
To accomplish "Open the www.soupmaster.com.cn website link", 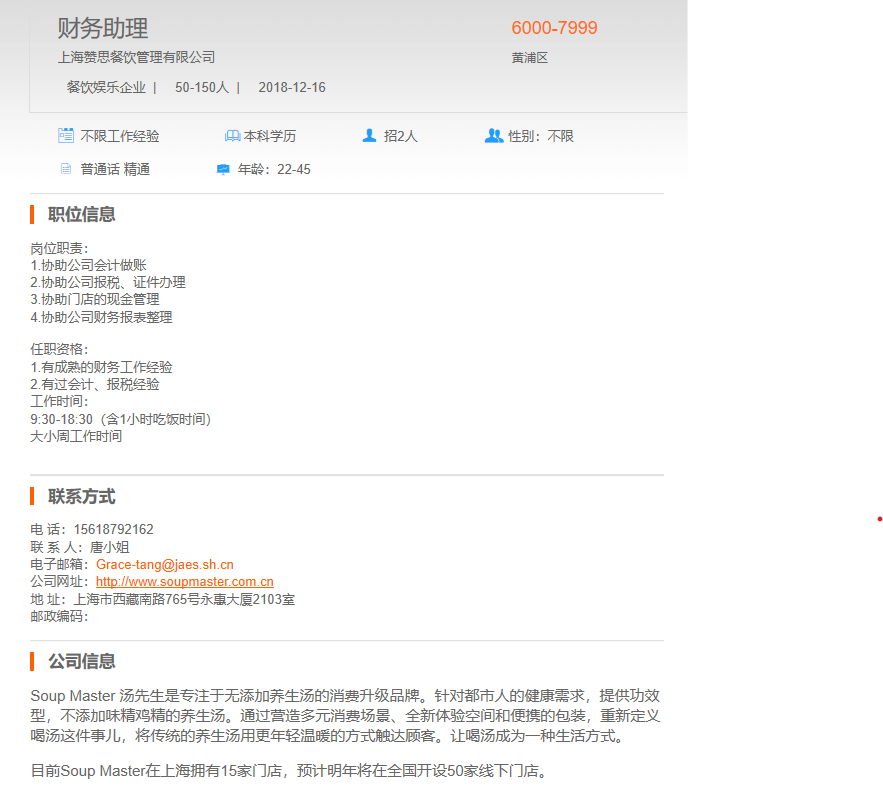I will coord(185,582).
